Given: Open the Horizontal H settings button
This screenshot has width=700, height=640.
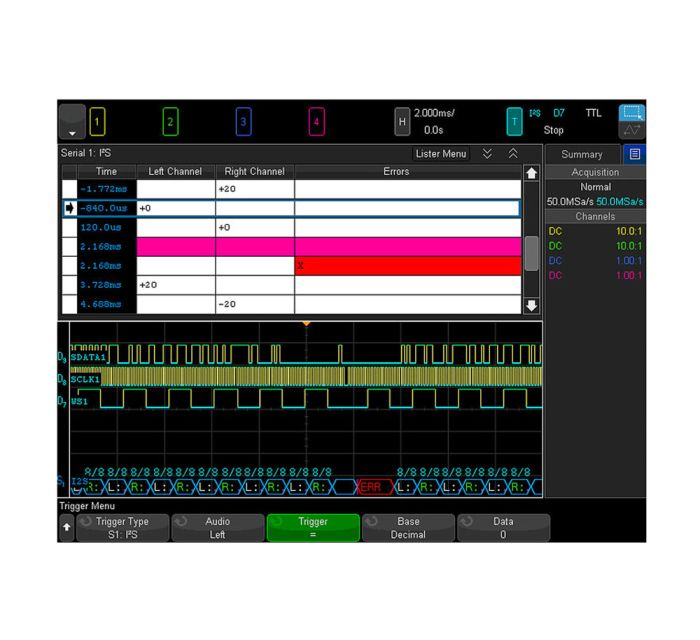Looking at the screenshot, I should 402,121.
